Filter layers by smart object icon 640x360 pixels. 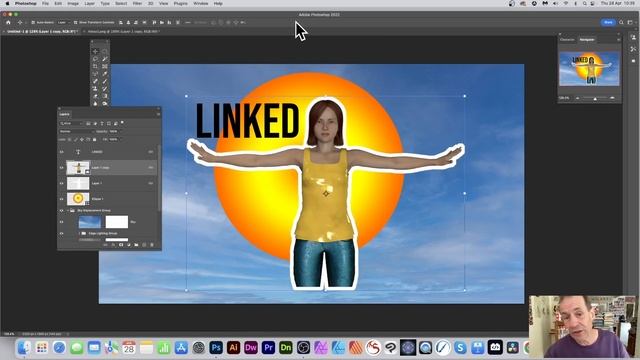(116, 123)
